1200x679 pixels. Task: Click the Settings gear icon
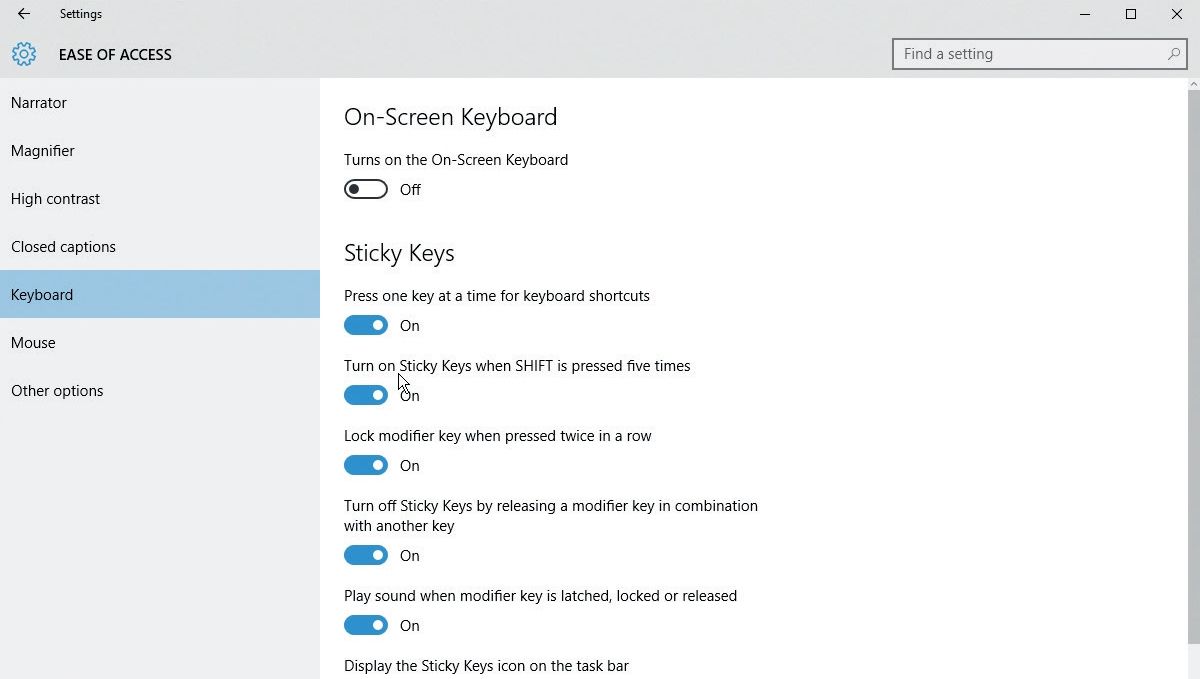pos(23,55)
